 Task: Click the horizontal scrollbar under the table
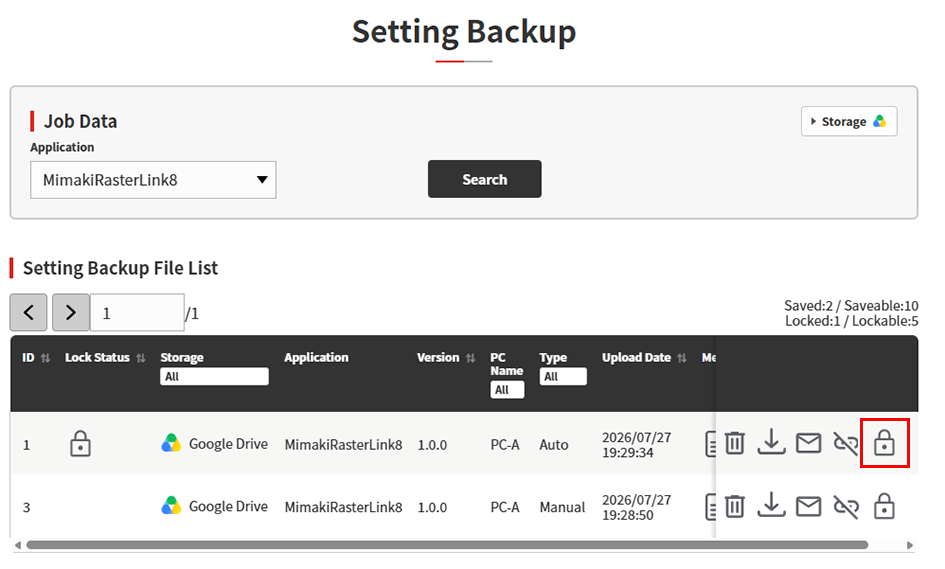447,545
